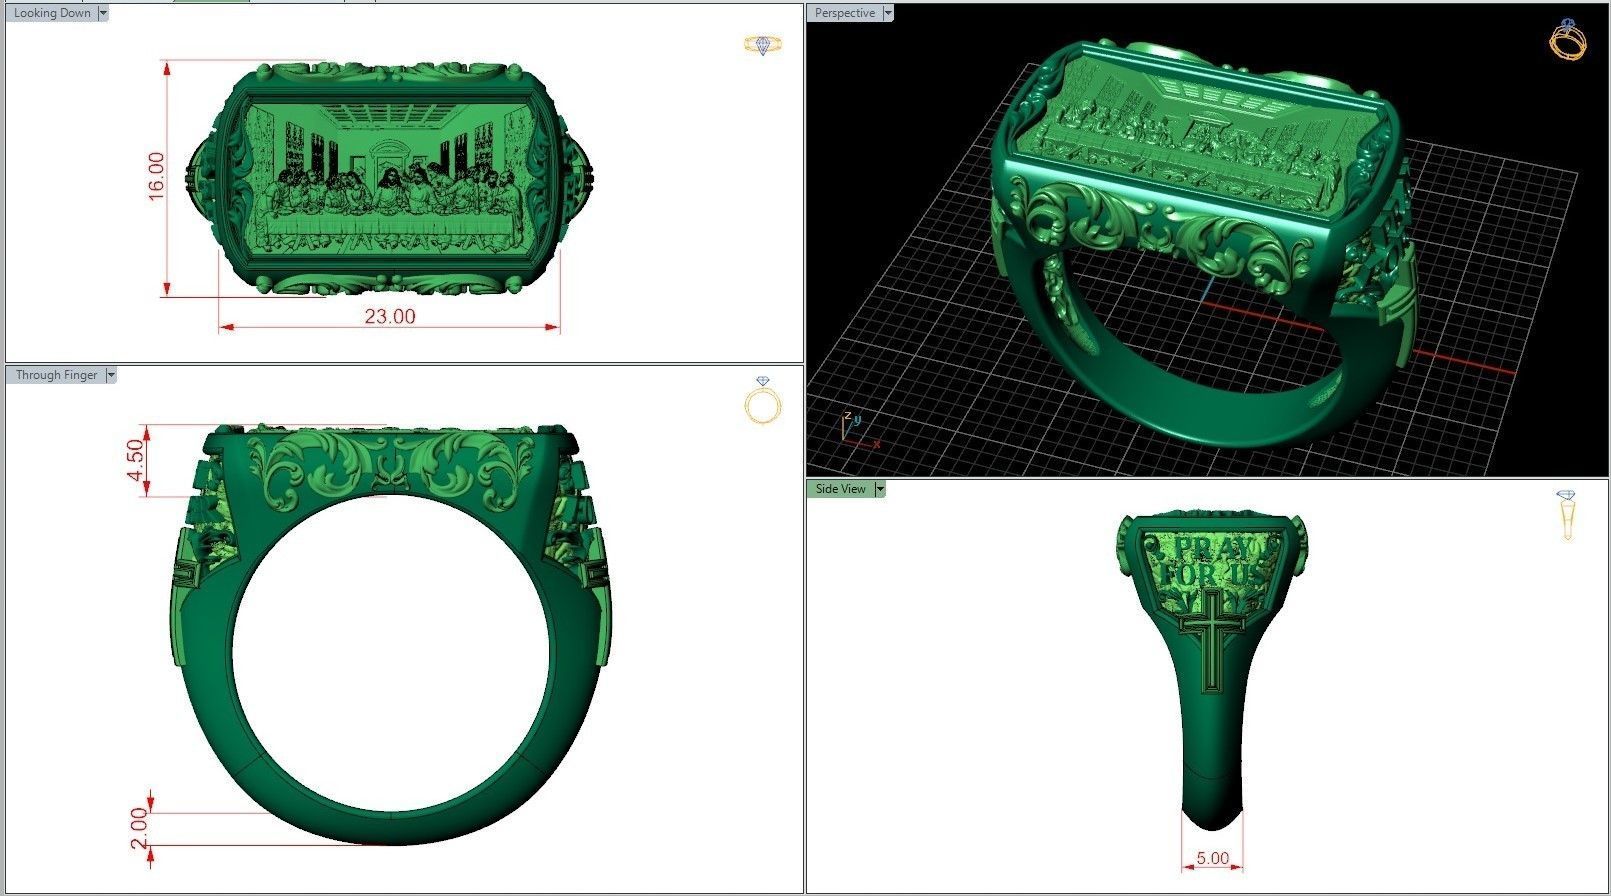The height and width of the screenshot is (896, 1611).
Task: Select the 16.00 height dimension text
Action: click(157, 177)
